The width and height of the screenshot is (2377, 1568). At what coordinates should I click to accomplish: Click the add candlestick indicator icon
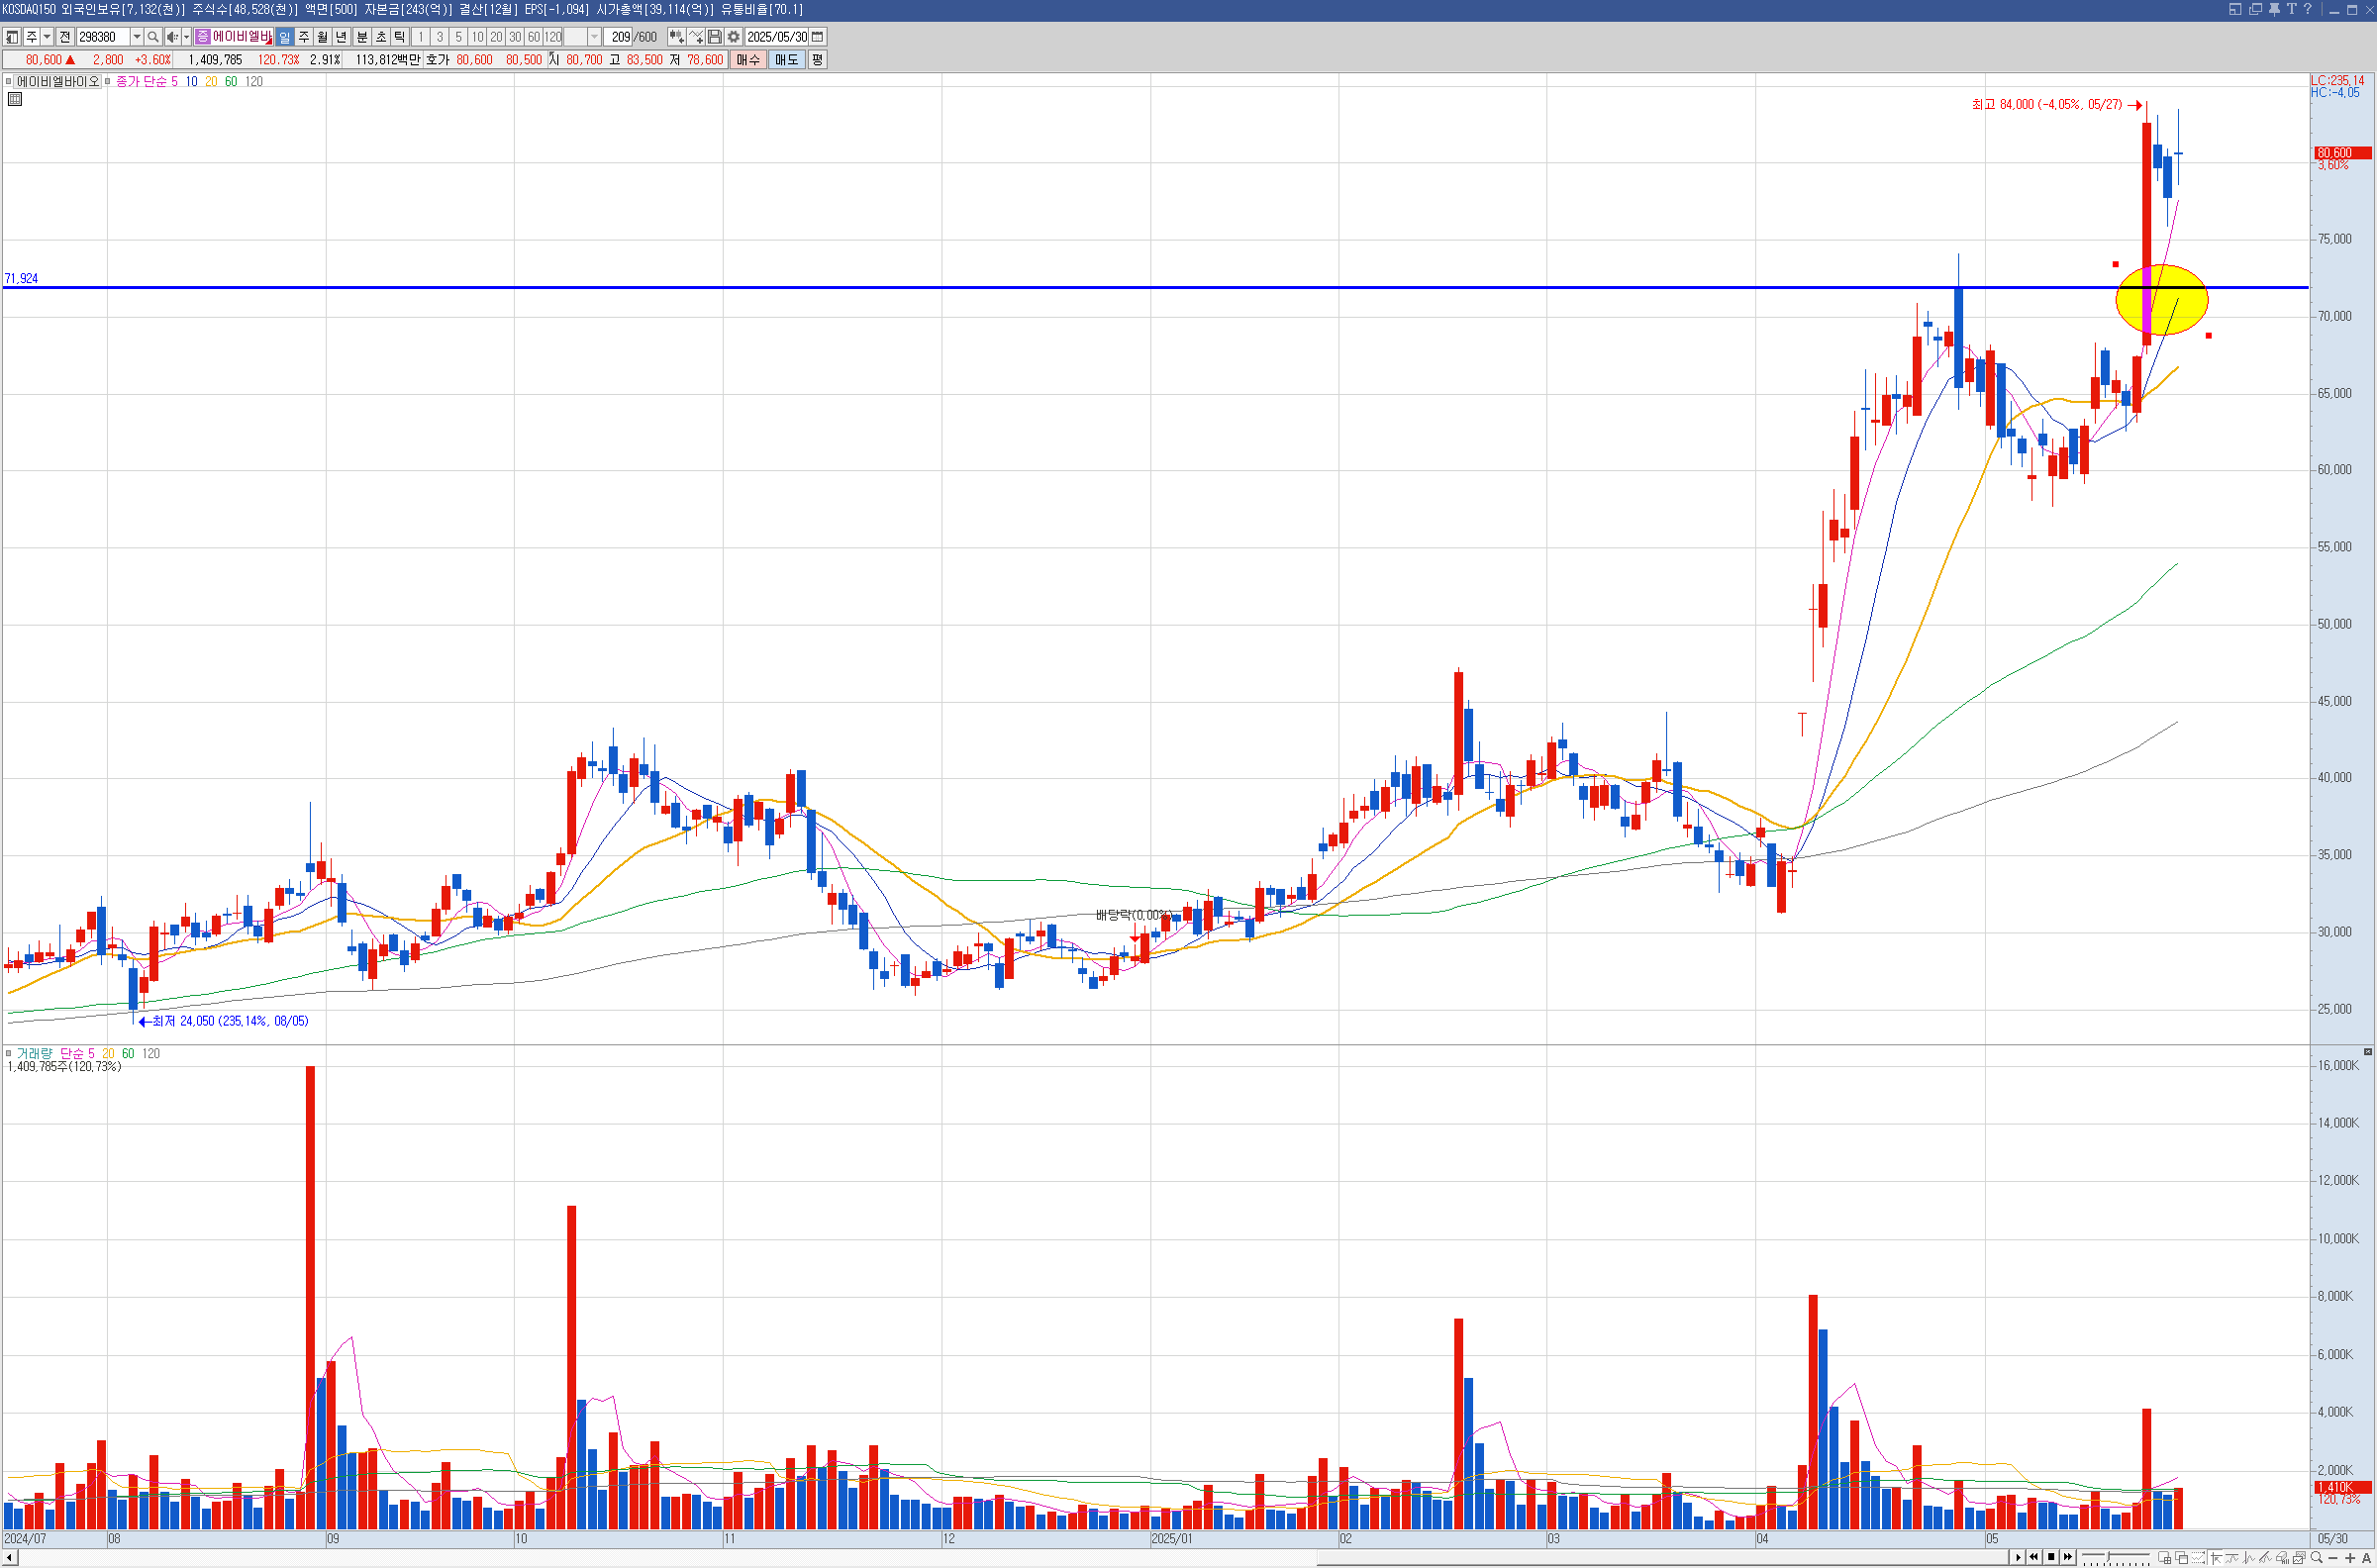pos(676,37)
